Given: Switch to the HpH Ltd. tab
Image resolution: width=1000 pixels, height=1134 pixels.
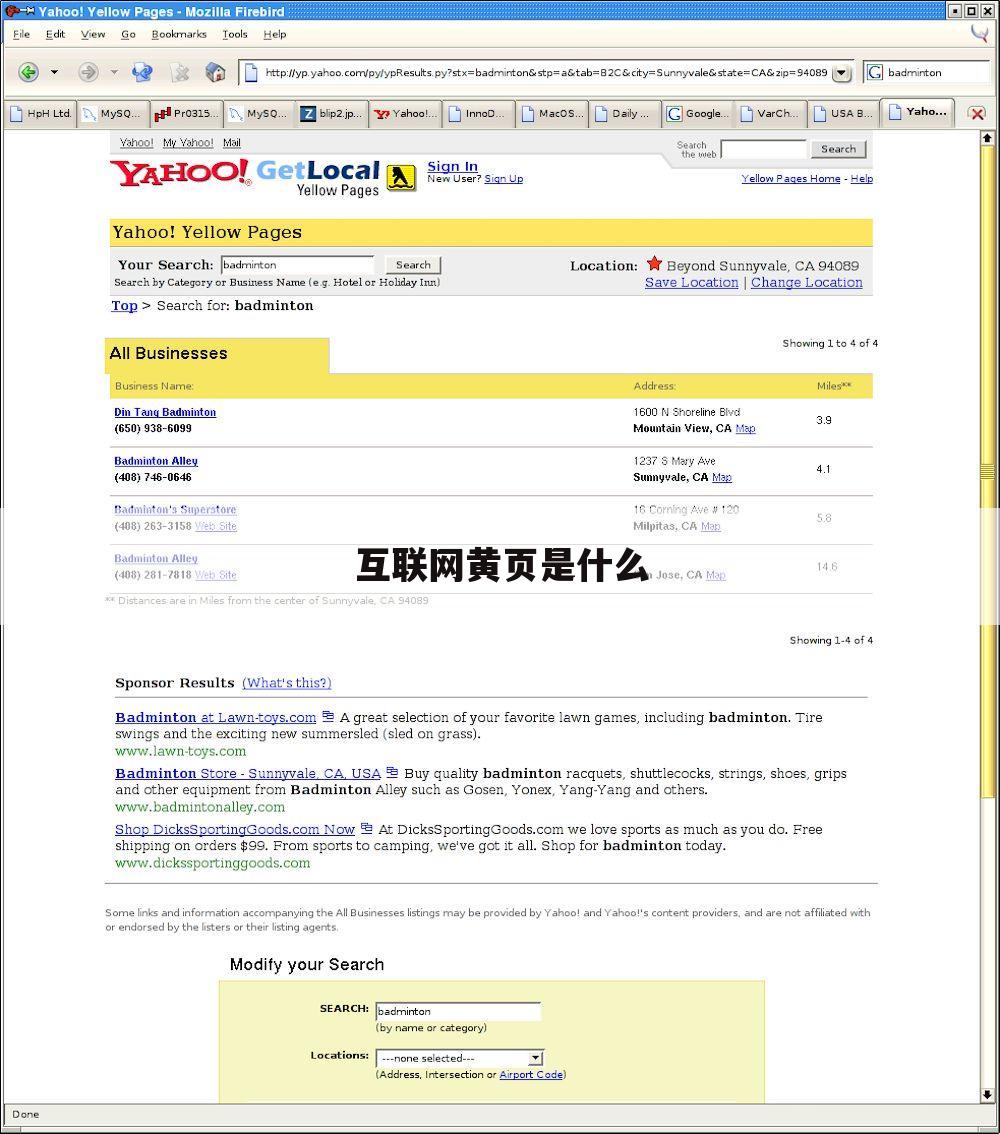Looking at the screenshot, I should [x=40, y=114].
